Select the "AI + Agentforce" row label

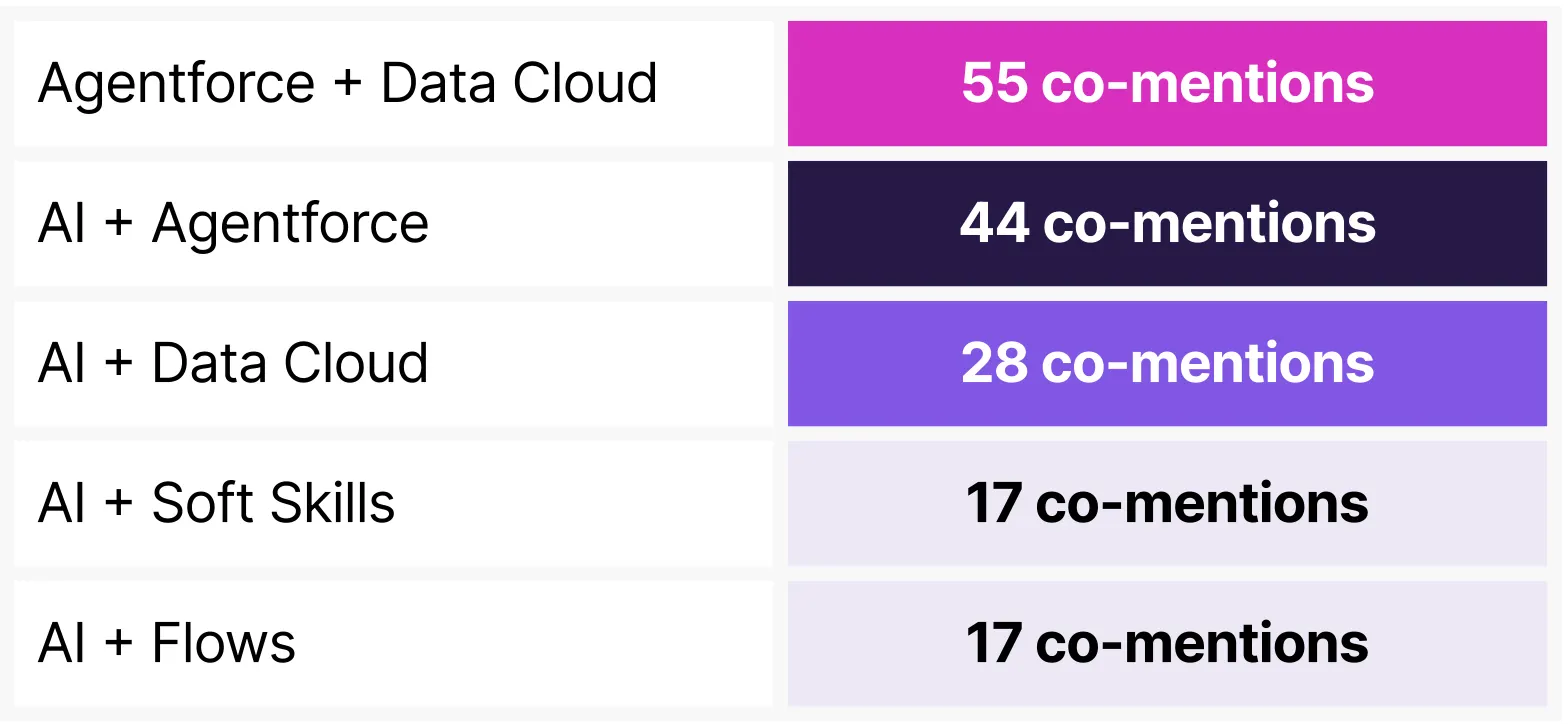tap(233, 223)
